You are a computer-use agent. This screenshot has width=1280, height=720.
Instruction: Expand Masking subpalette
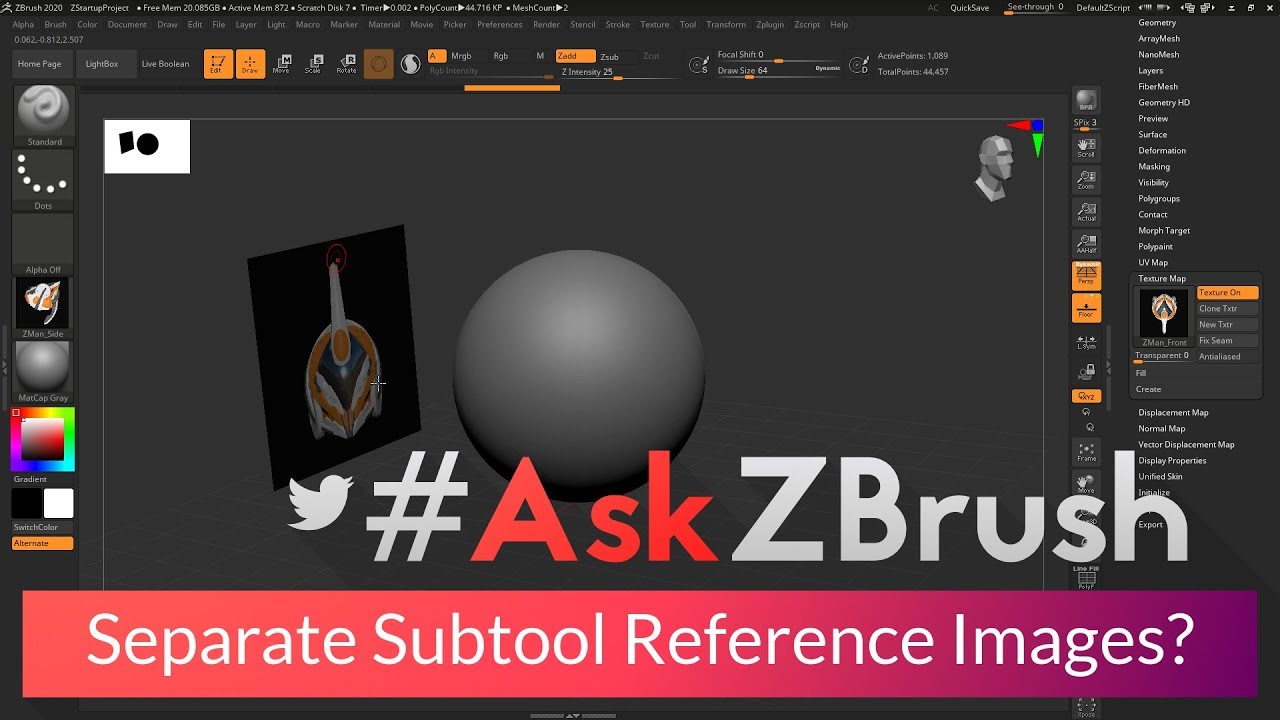pos(1154,166)
